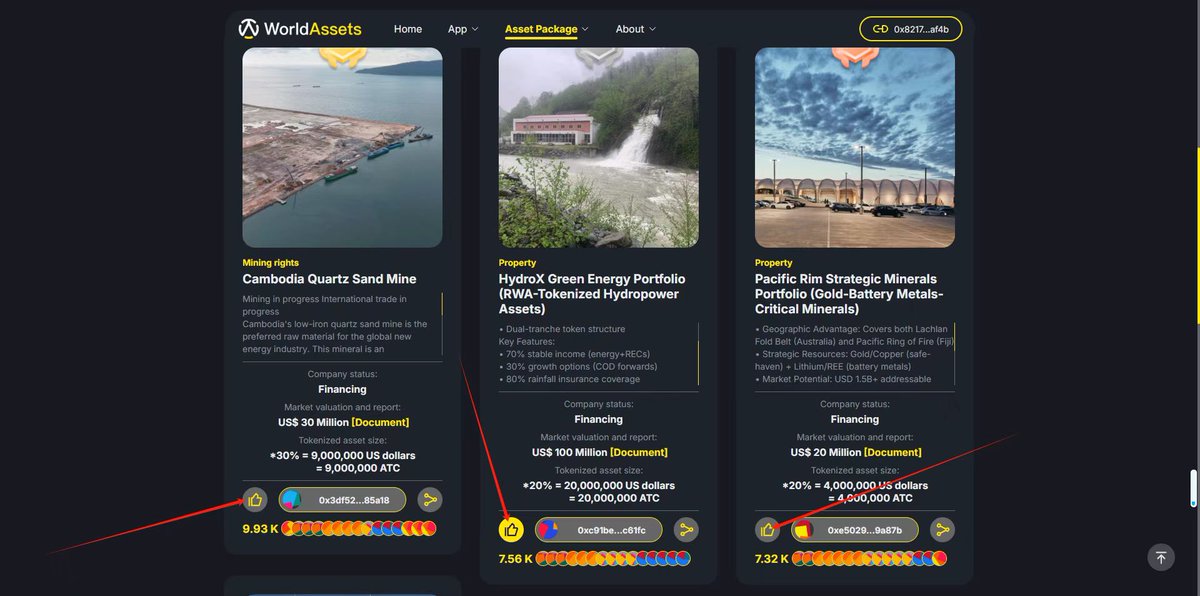Like the Pacific Rim Strategic Minerals card
The width and height of the screenshot is (1200, 596).
767,530
